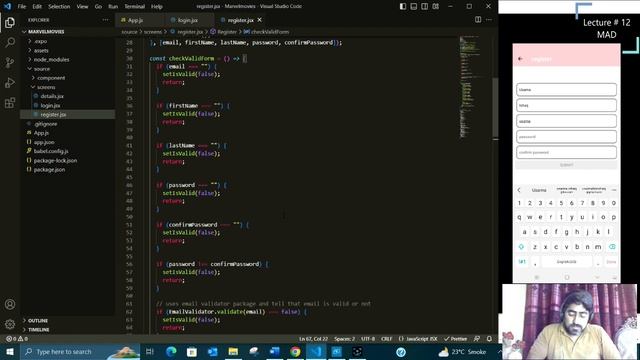Click the Prettier status bar item

point(456,339)
